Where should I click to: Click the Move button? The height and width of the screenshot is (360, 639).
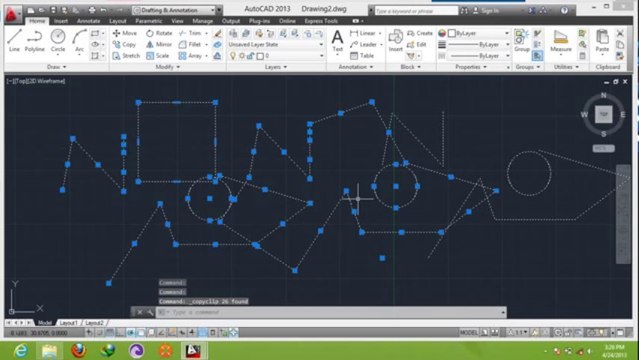click(125, 33)
